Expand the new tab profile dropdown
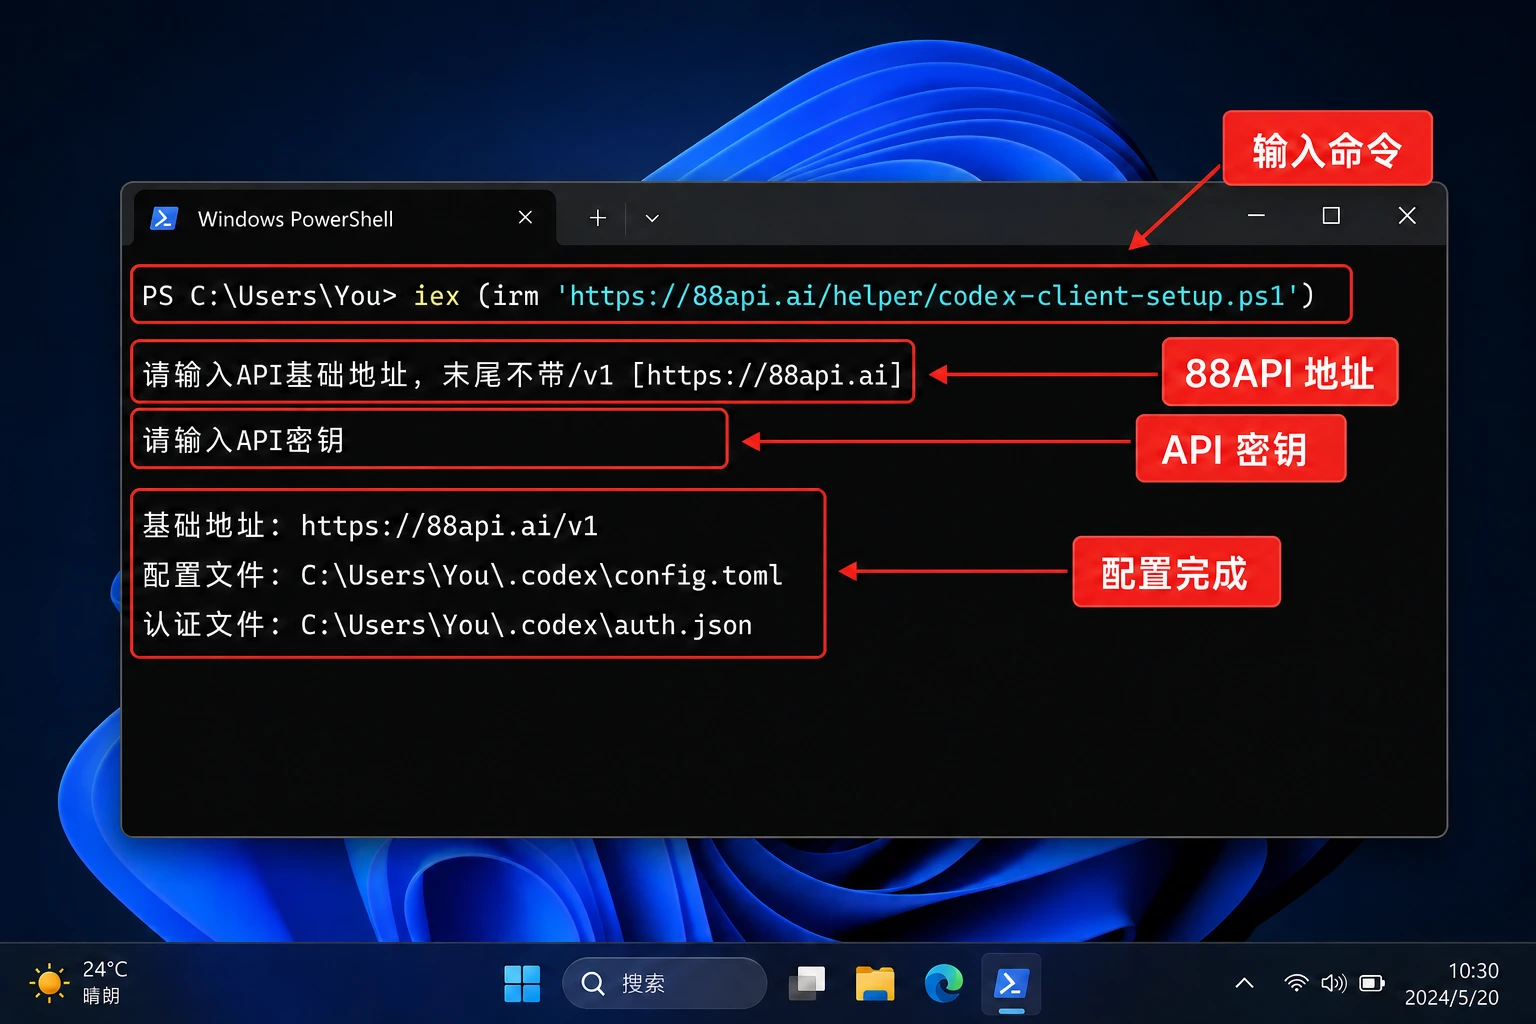The width and height of the screenshot is (1536, 1024). coord(652,218)
